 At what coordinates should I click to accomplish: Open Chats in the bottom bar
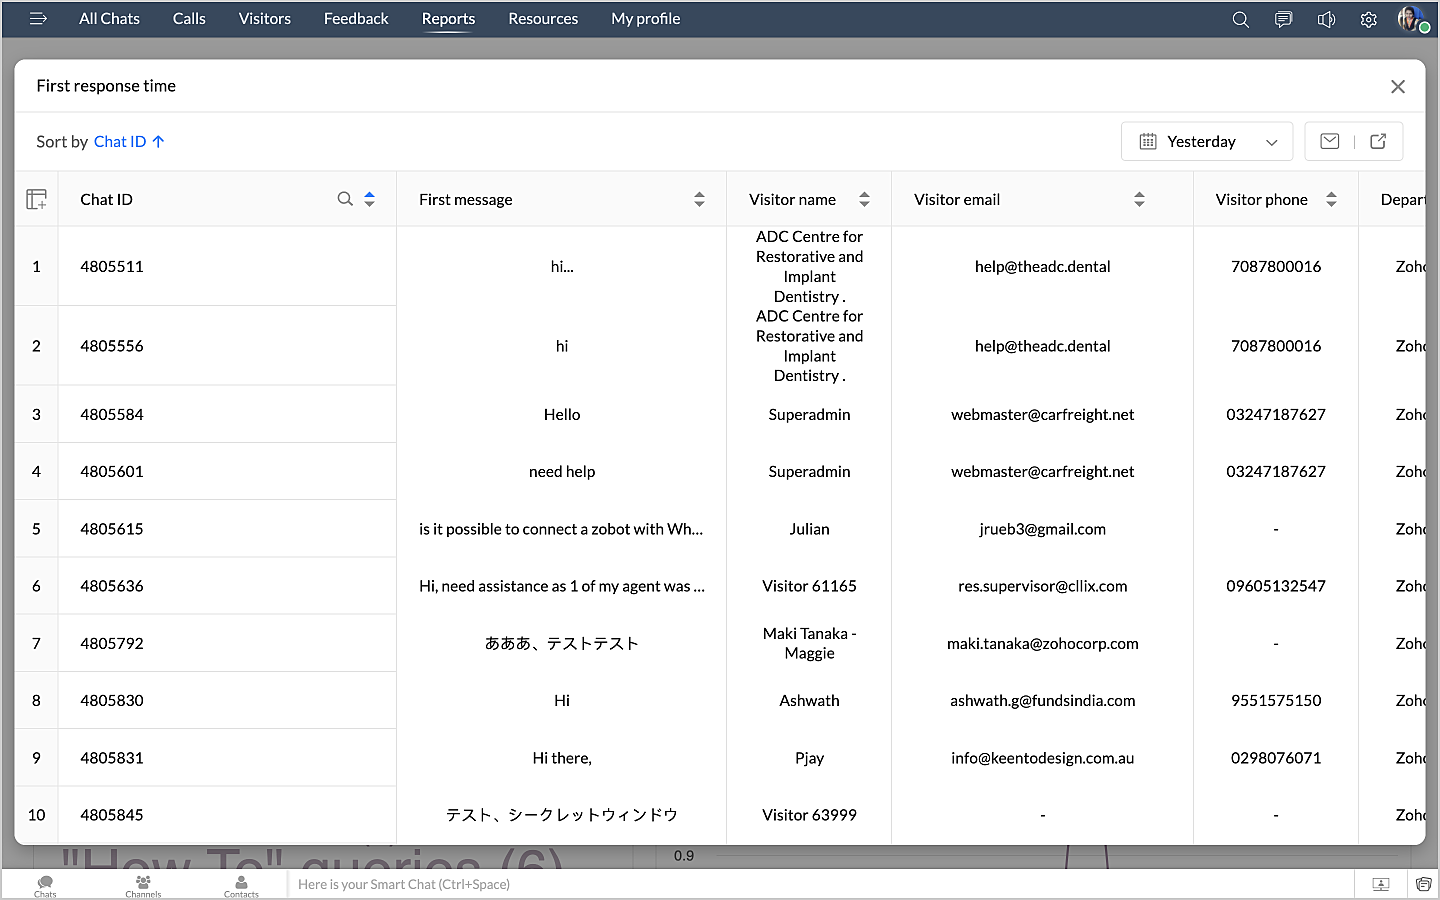45,886
